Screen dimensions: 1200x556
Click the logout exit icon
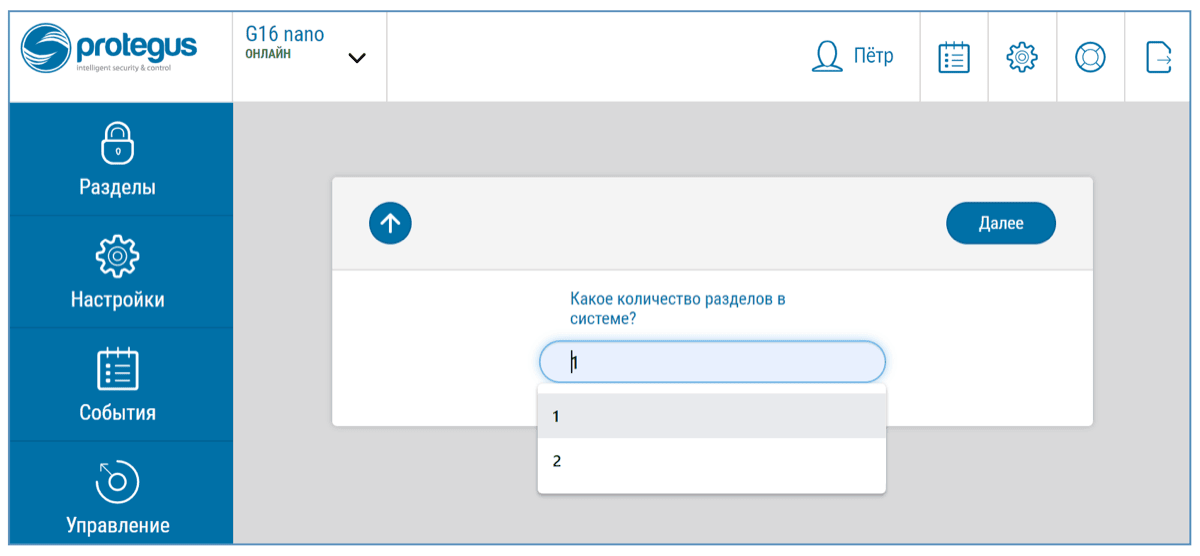click(1158, 57)
